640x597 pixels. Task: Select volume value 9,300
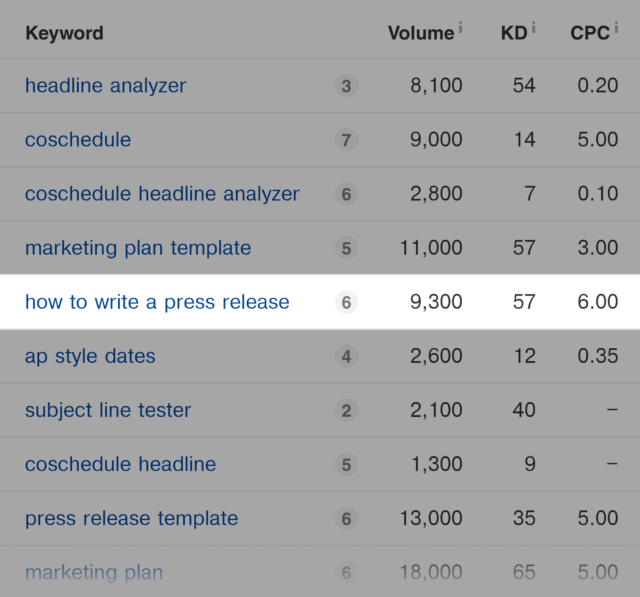pos(436,302)
